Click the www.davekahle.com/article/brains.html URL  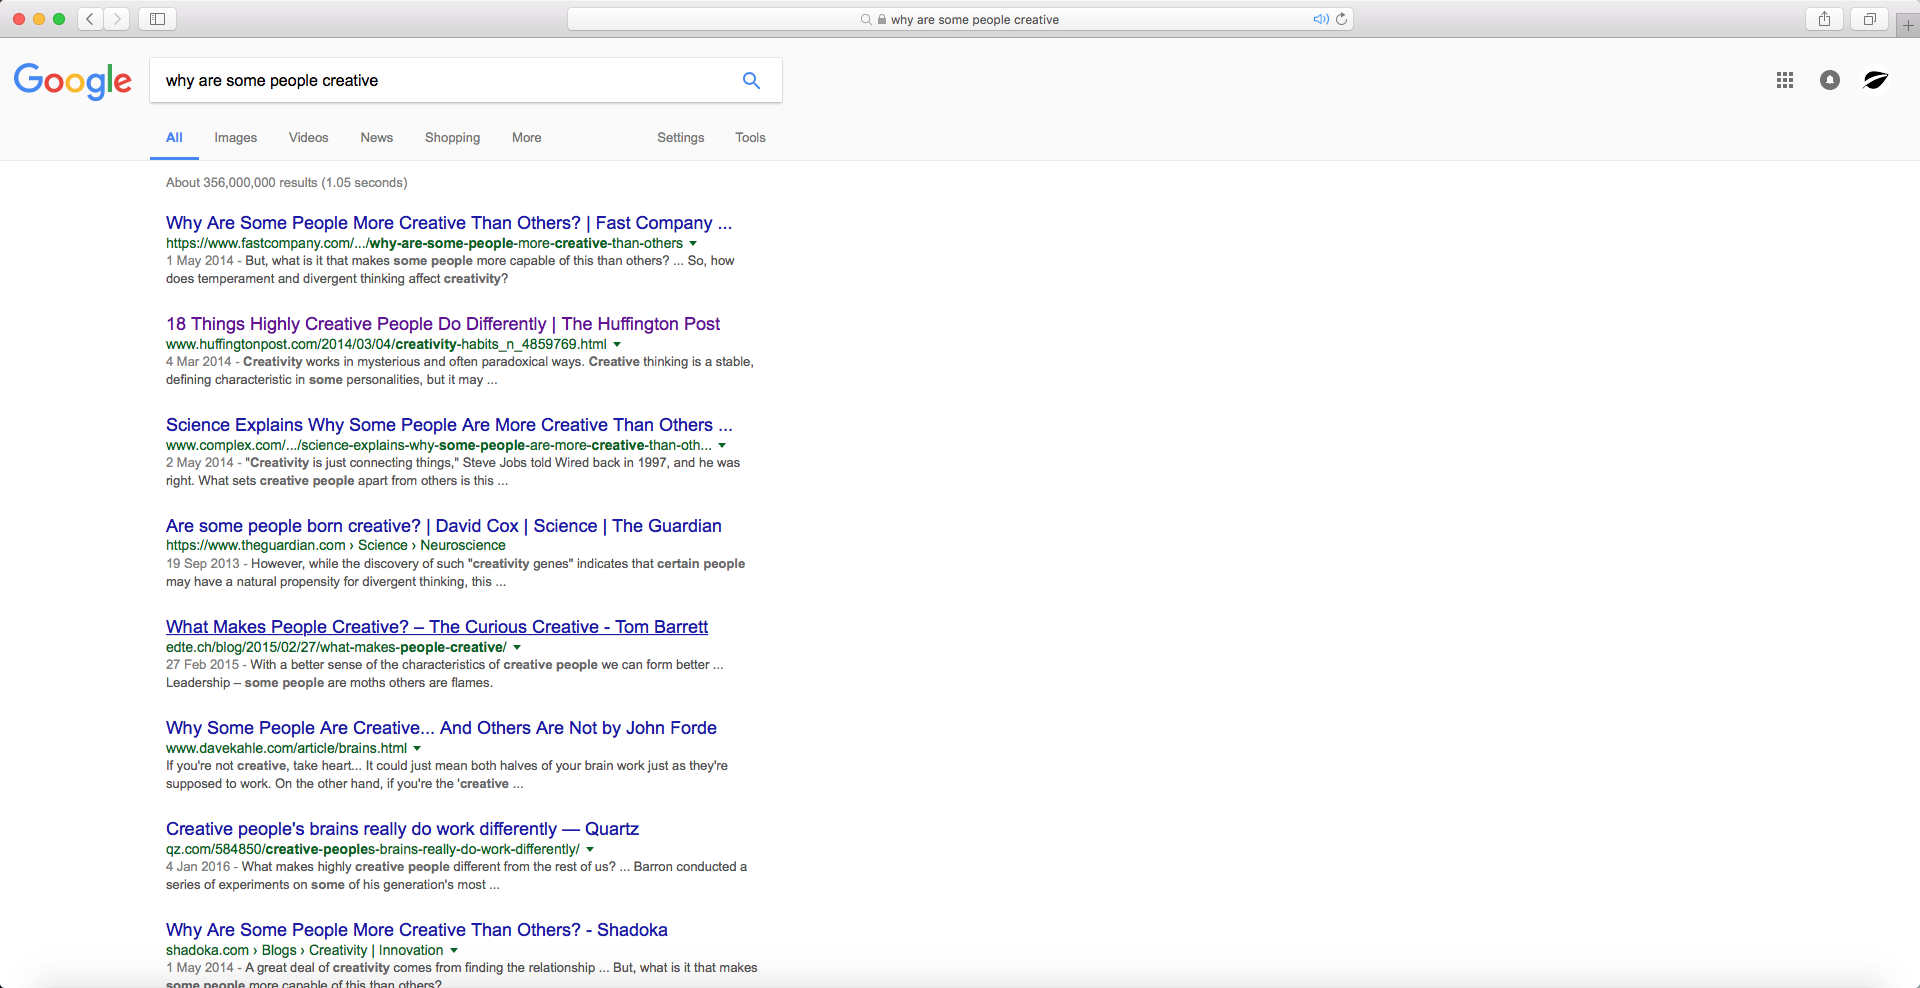tap(286, 749)
